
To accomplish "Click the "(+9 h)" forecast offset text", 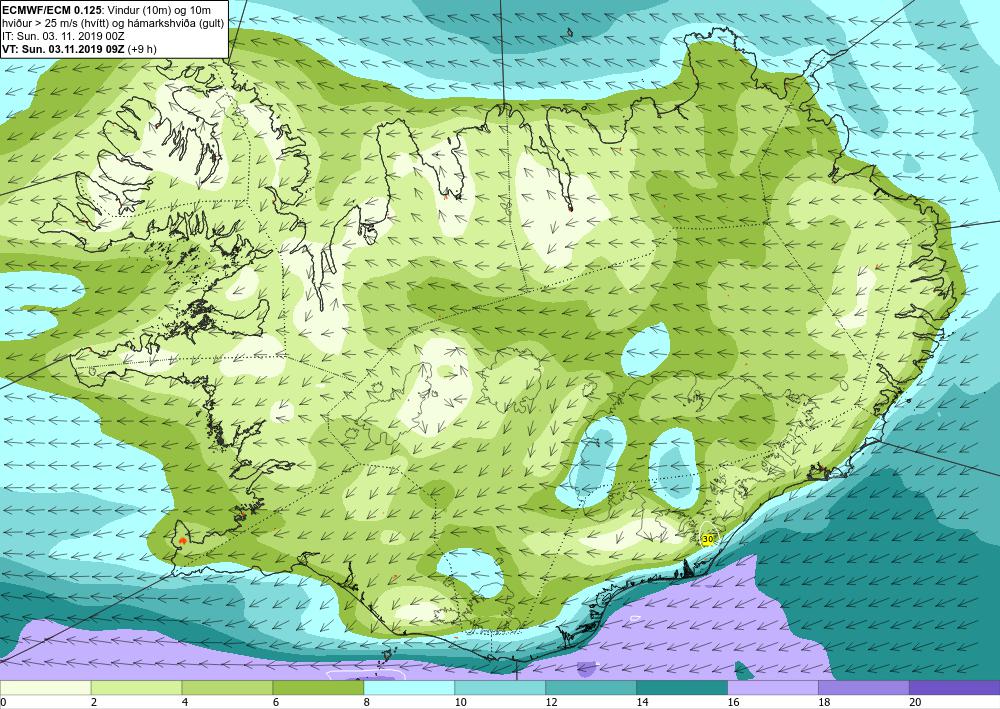I will click(x=142, y=49).
